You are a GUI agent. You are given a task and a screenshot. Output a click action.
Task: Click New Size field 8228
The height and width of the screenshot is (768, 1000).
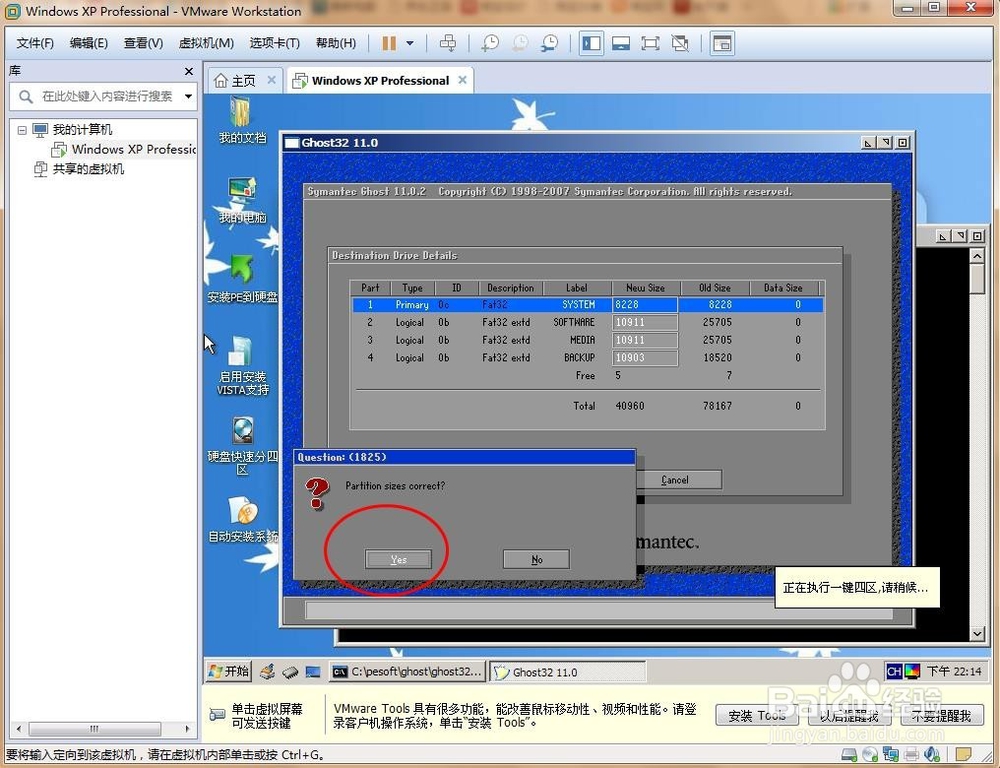tap(645, 305)
